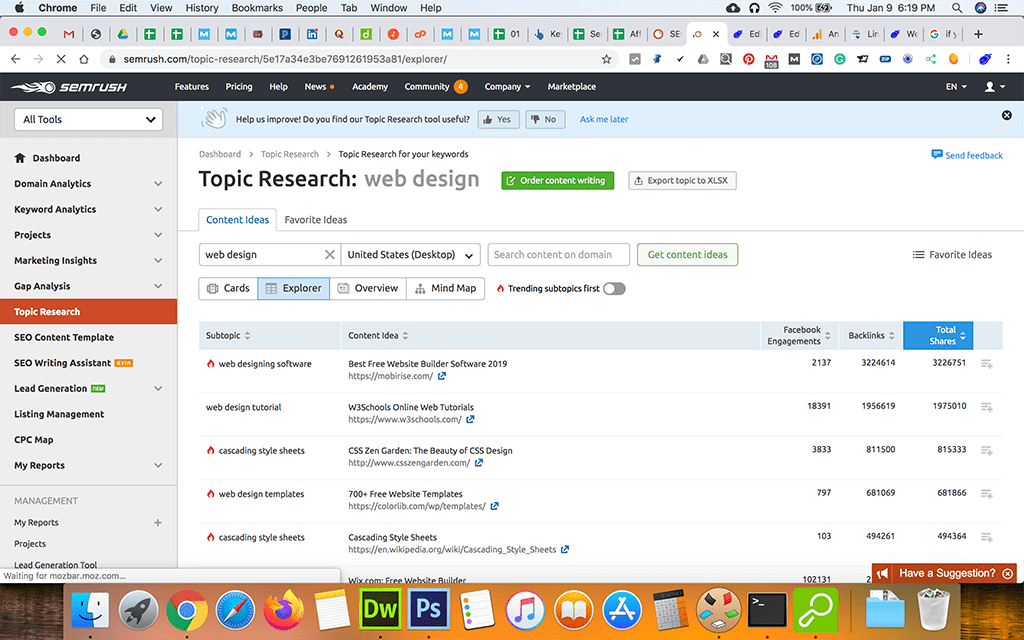Add 'CSS Zen Garden' row to favorites

click(x=987, y=451)
